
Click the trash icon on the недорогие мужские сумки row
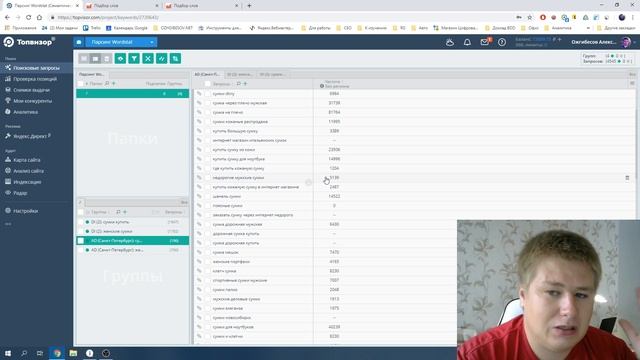(x=627, y=178)
